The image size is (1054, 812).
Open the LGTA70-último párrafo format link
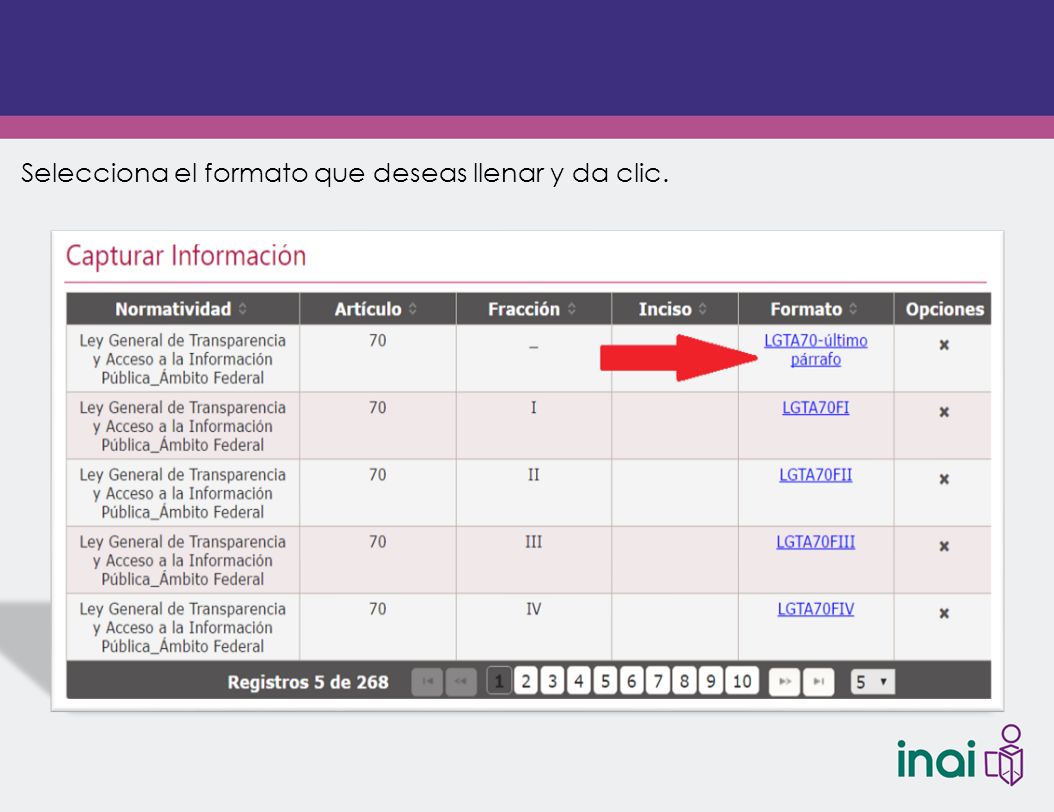click(x=815, y=350)
